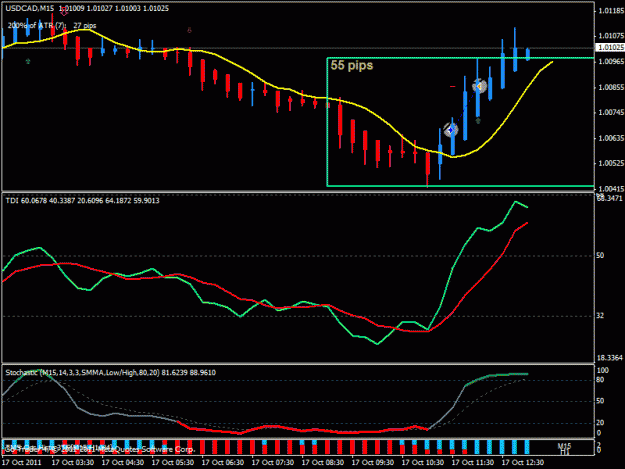625x469 pixels.
Task: Select the '200% of ATR (7): 27 pips' label
Action: [x=52, y=26]
